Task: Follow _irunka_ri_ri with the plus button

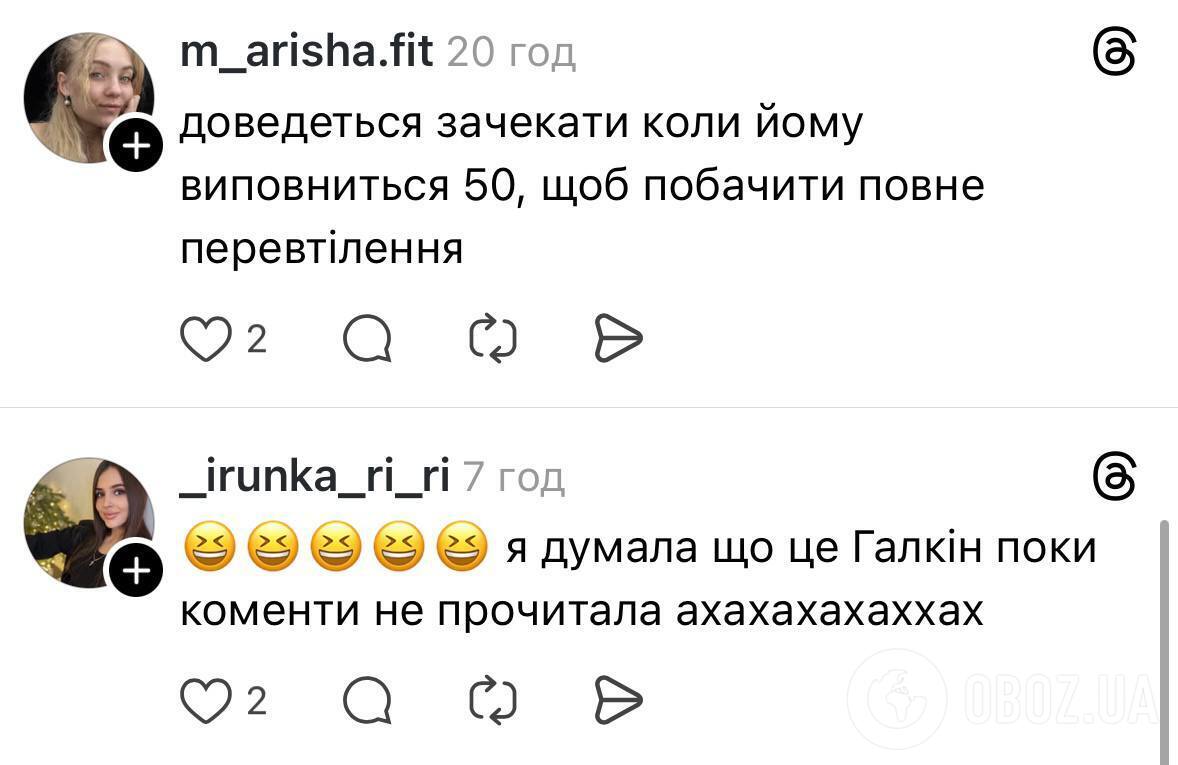Action: [x=135, y=569]
